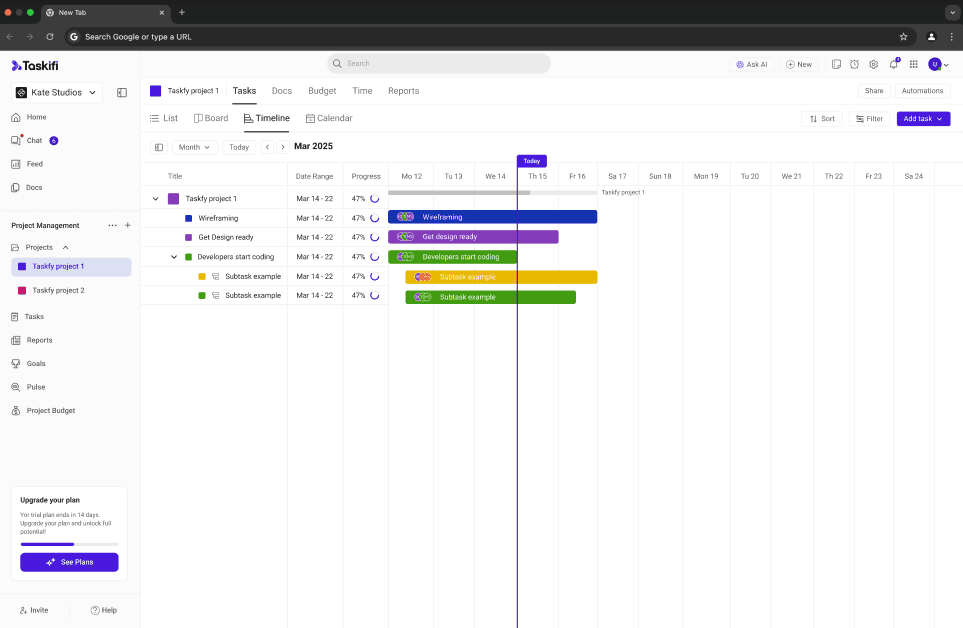Open Project Management more options dots
963x628 pixels.
tap(112, 225)
